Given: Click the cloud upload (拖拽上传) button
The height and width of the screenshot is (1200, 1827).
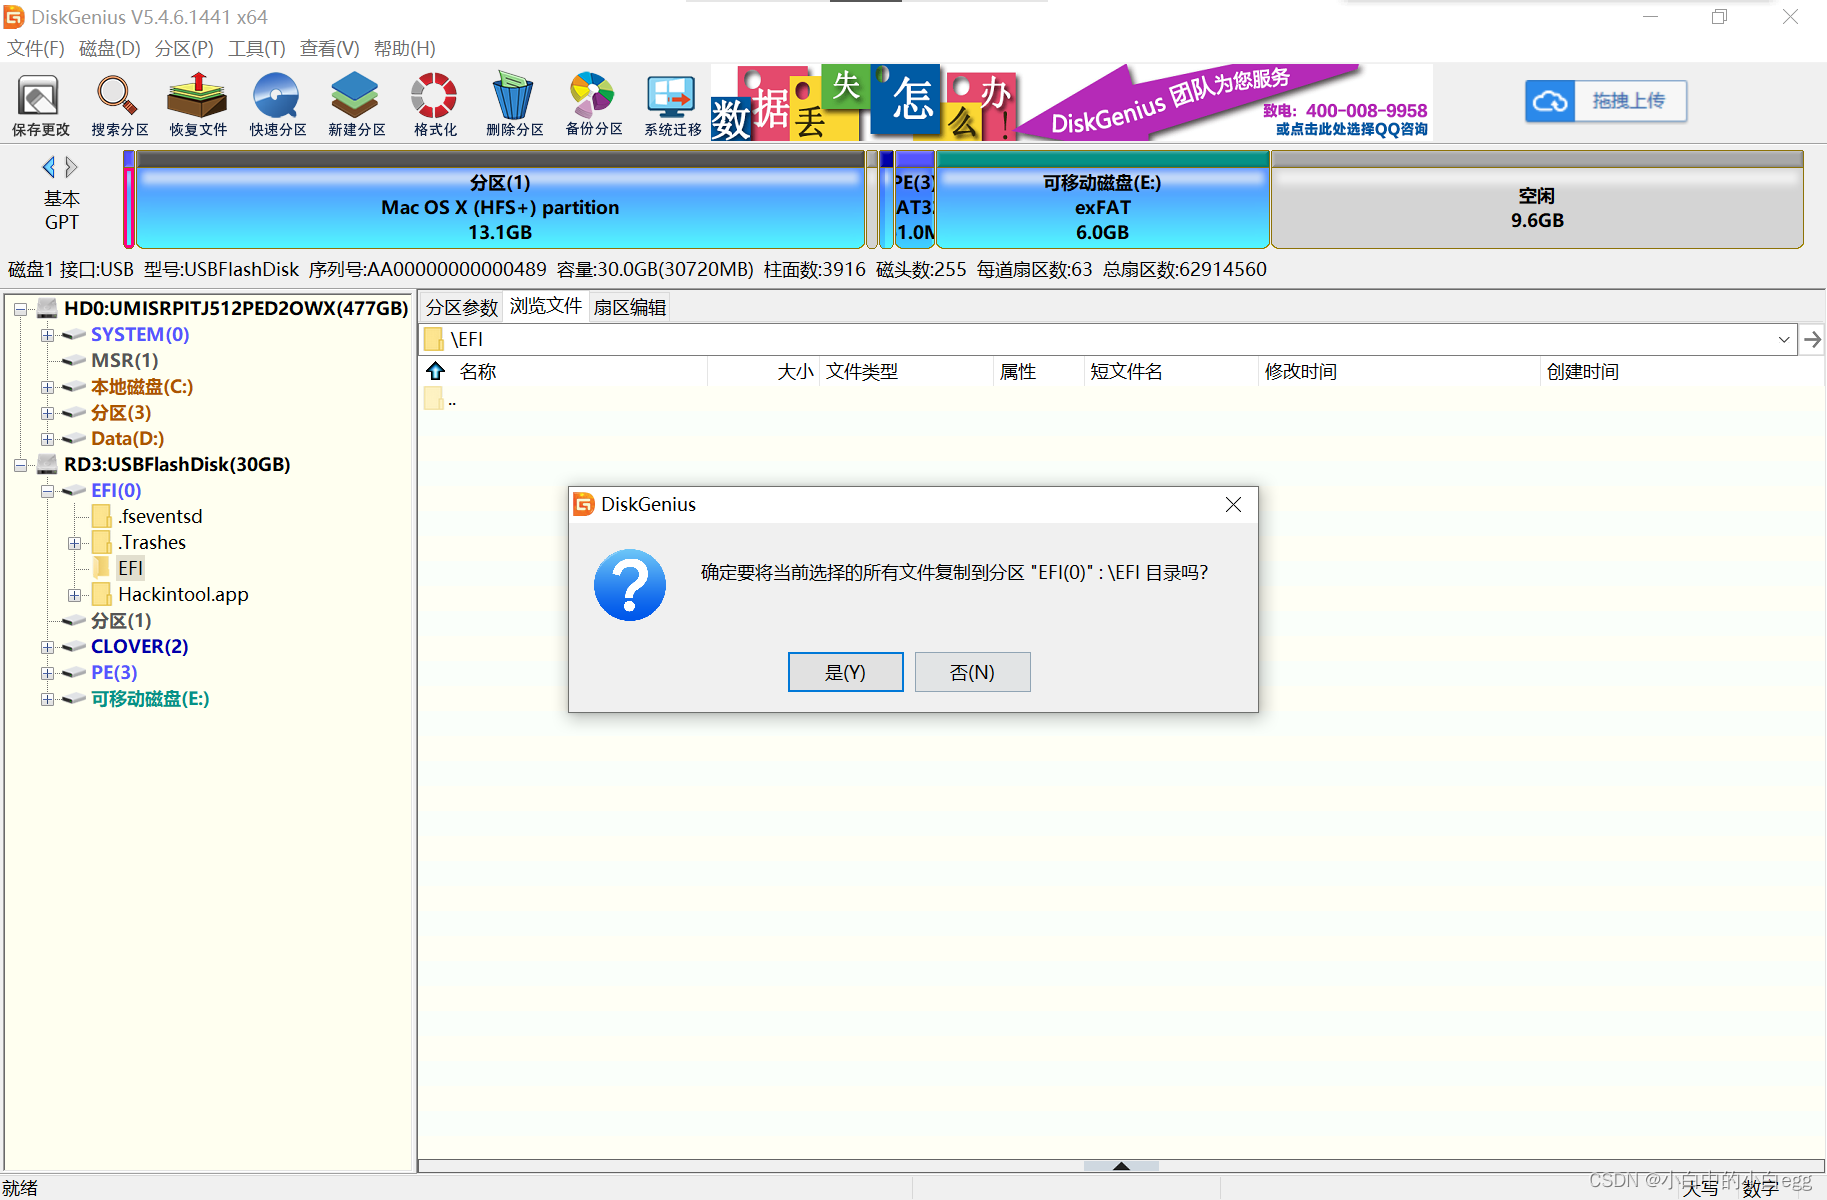Looking at the screenshot, I should point(1606,101).
